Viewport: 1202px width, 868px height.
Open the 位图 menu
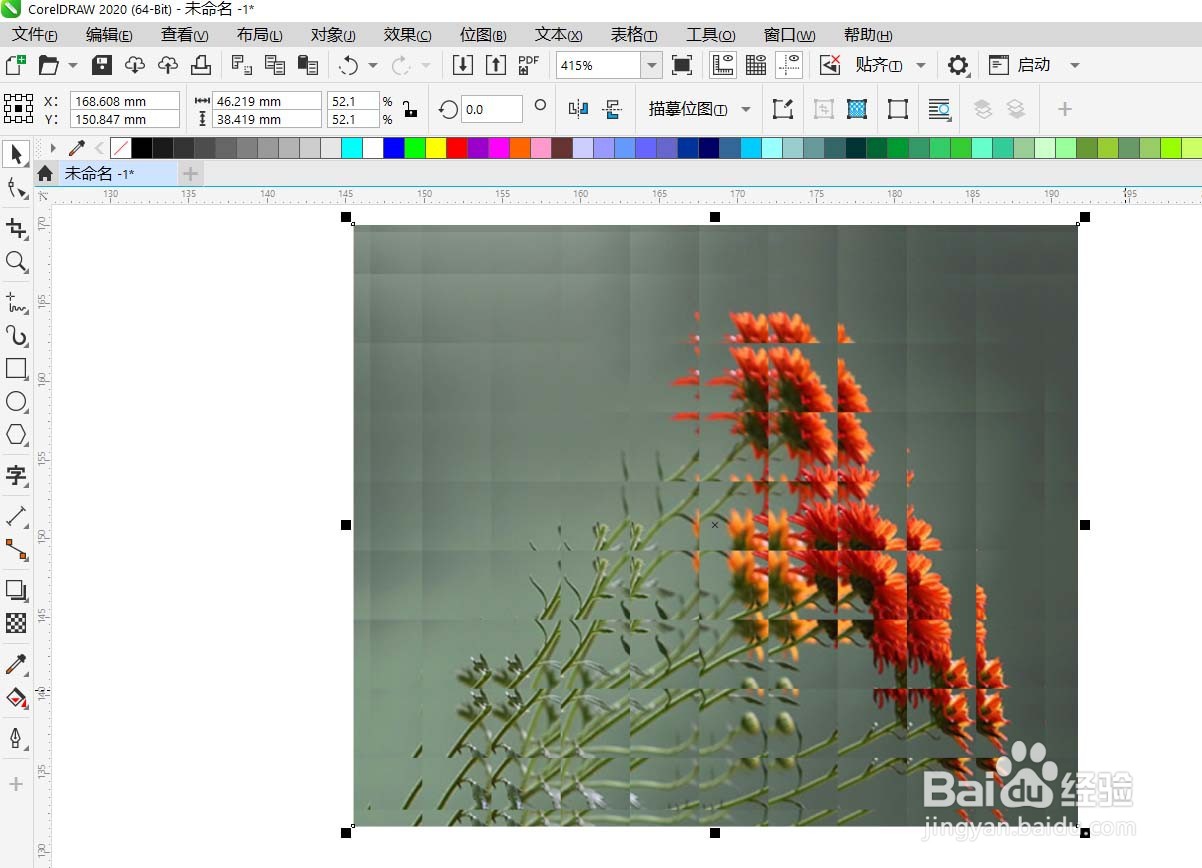pos(483,35)
